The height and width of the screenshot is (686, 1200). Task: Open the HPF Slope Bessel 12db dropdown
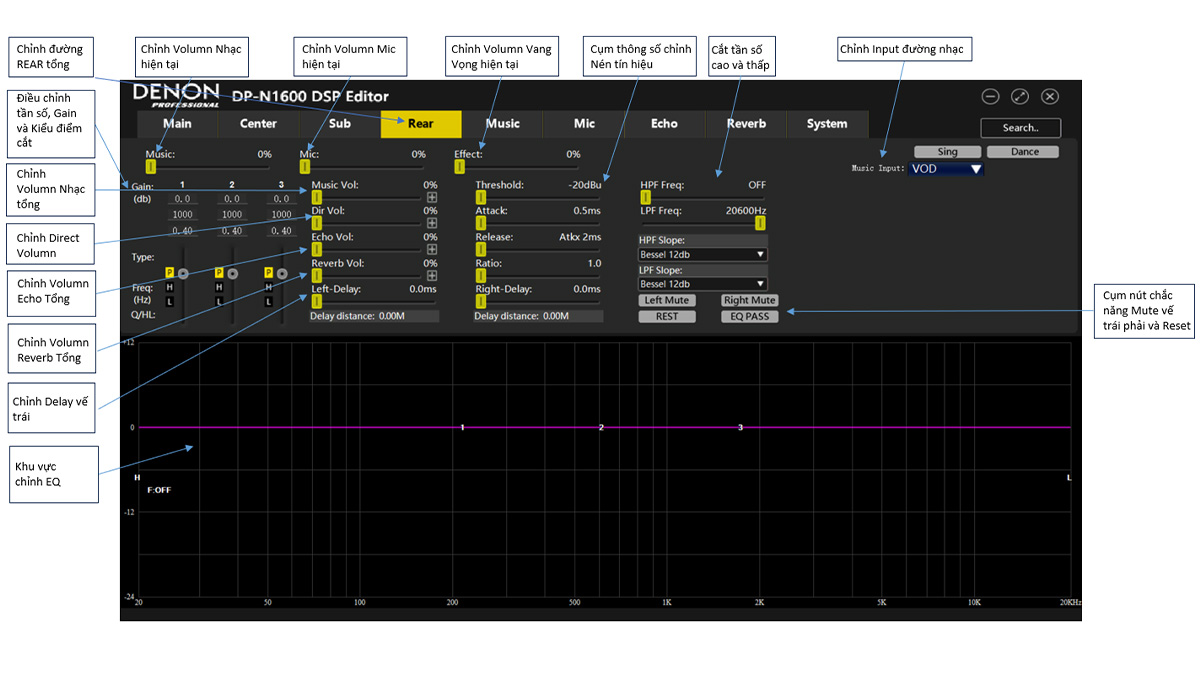[x=703, y=255]
